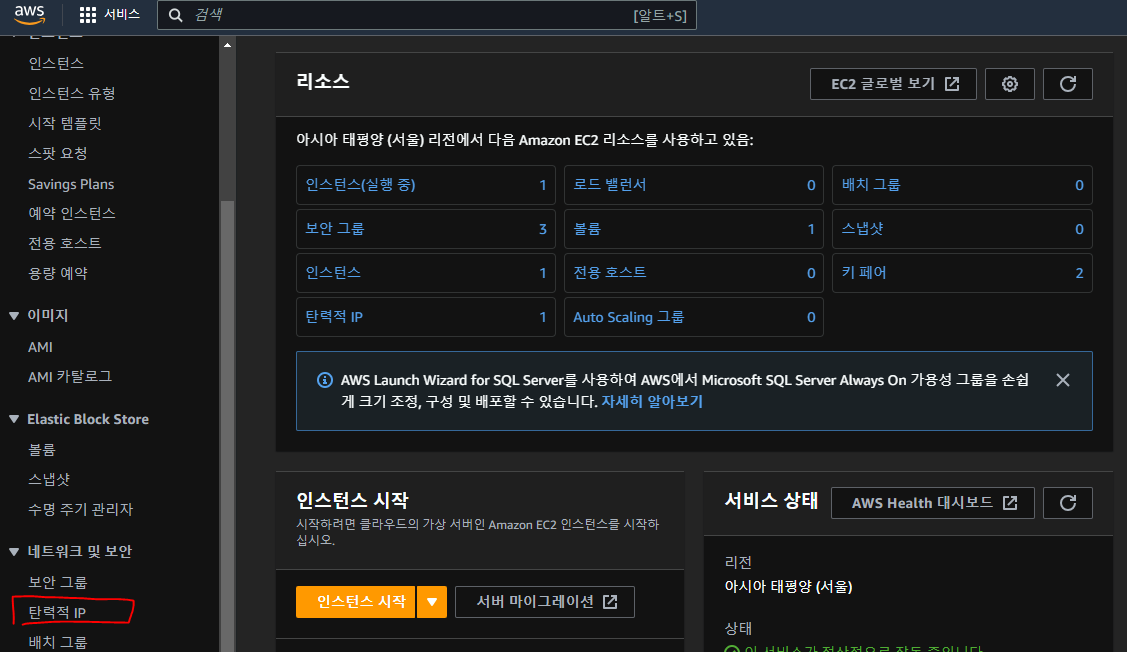
Task: Open the 배치 그룹 resource card
Action: point(962,185)
